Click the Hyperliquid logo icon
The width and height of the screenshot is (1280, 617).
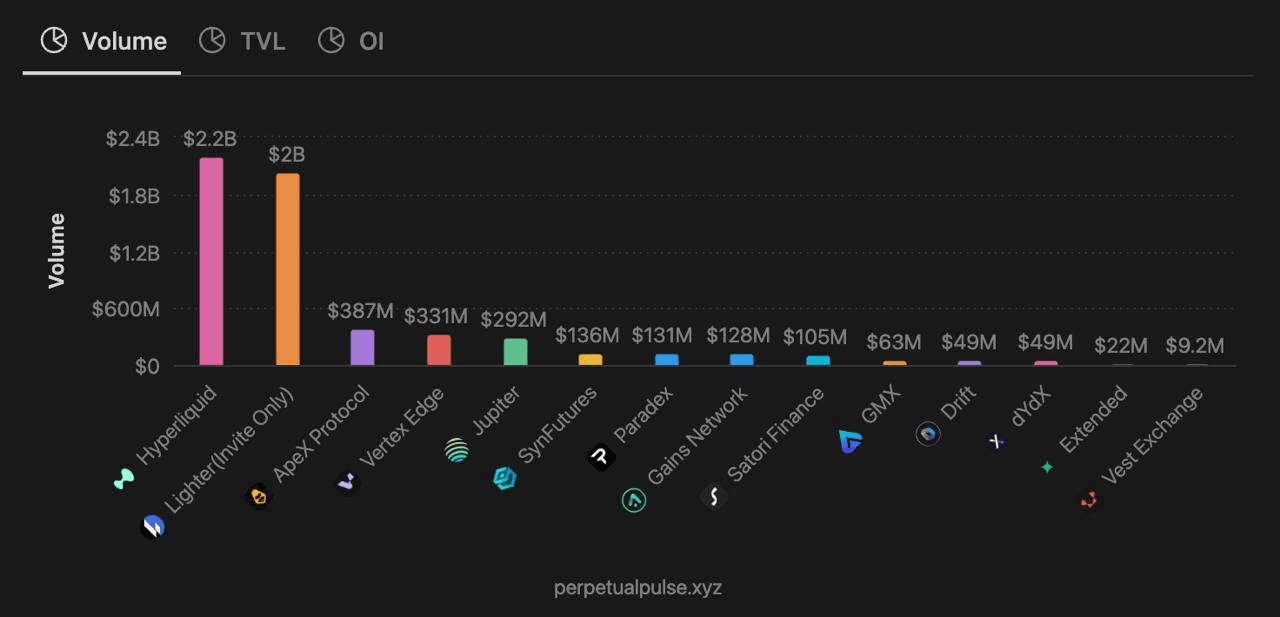click(124, 480)
